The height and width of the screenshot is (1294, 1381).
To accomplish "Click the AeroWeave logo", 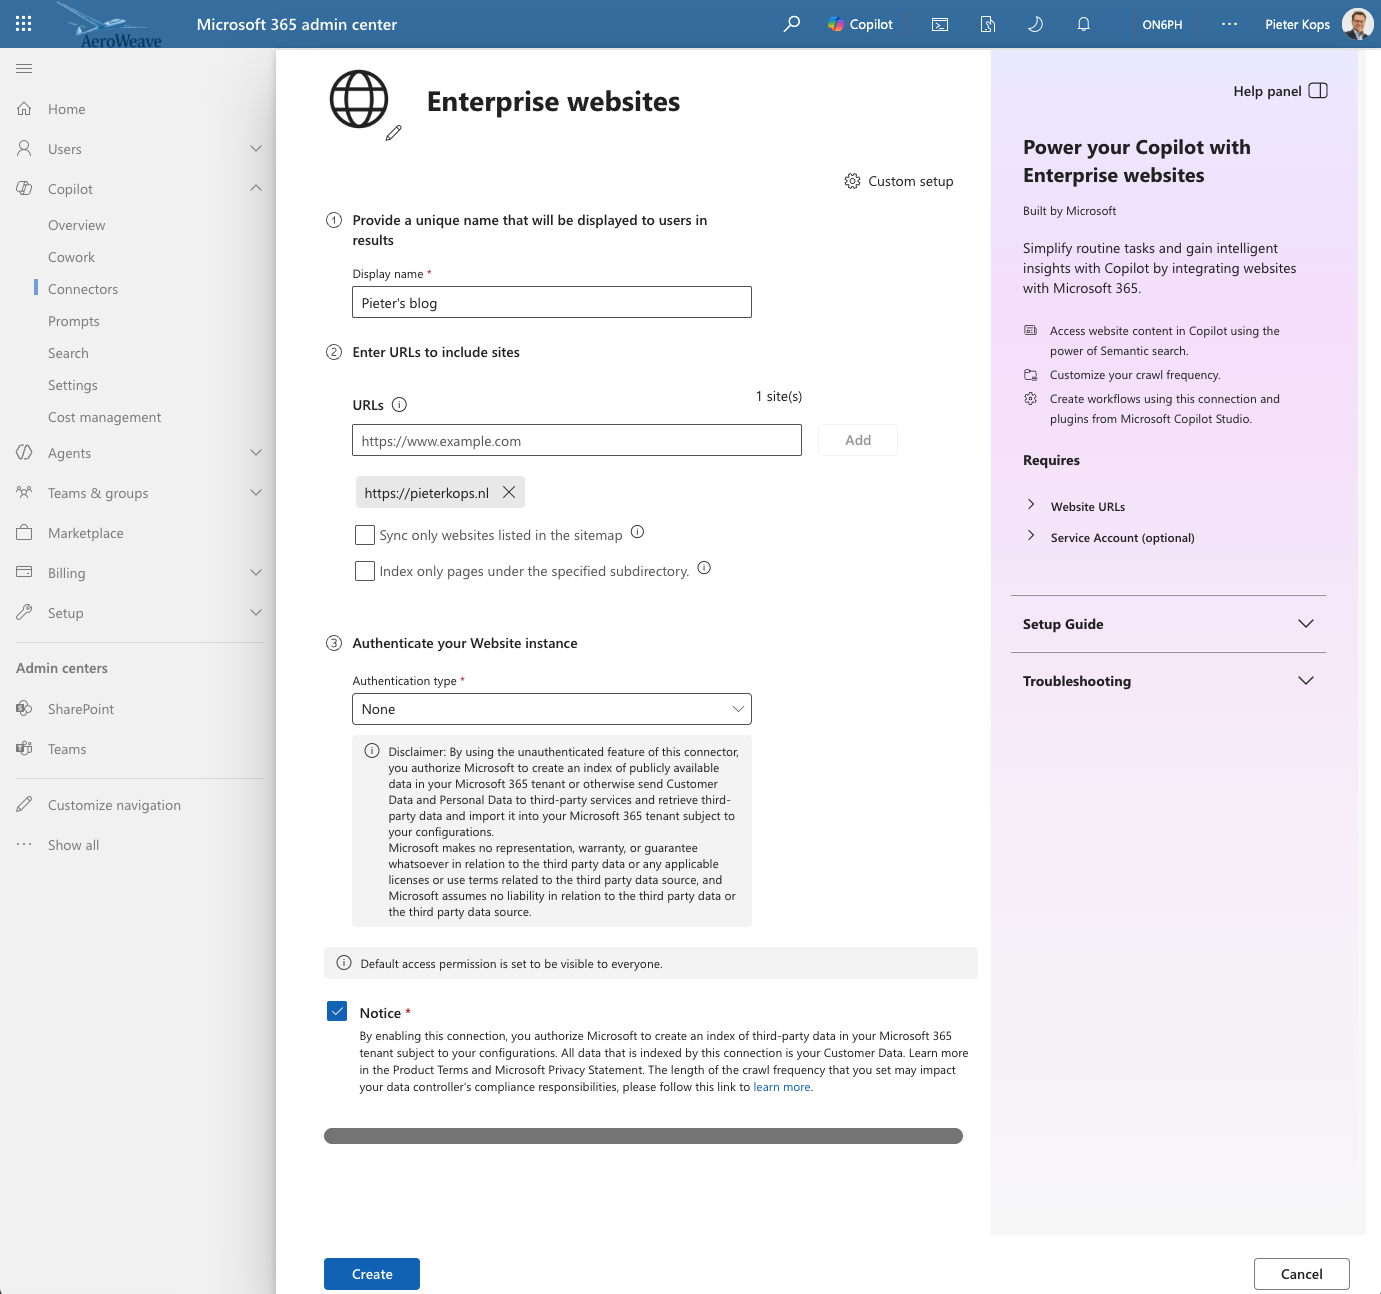I will tap(110, 26).
